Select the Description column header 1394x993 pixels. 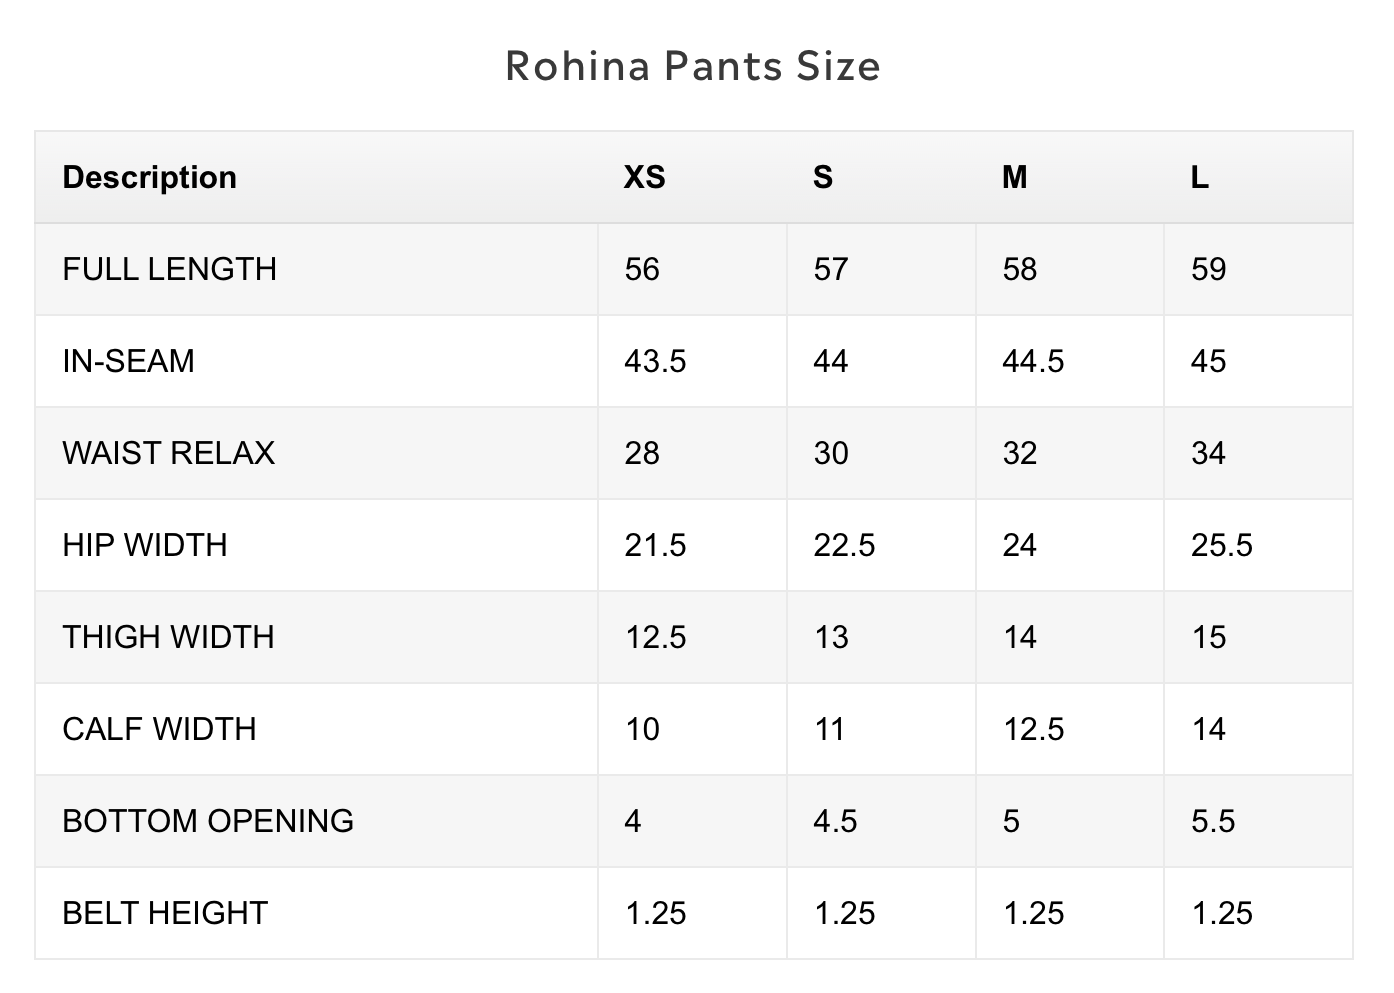(x=150, y=177)
